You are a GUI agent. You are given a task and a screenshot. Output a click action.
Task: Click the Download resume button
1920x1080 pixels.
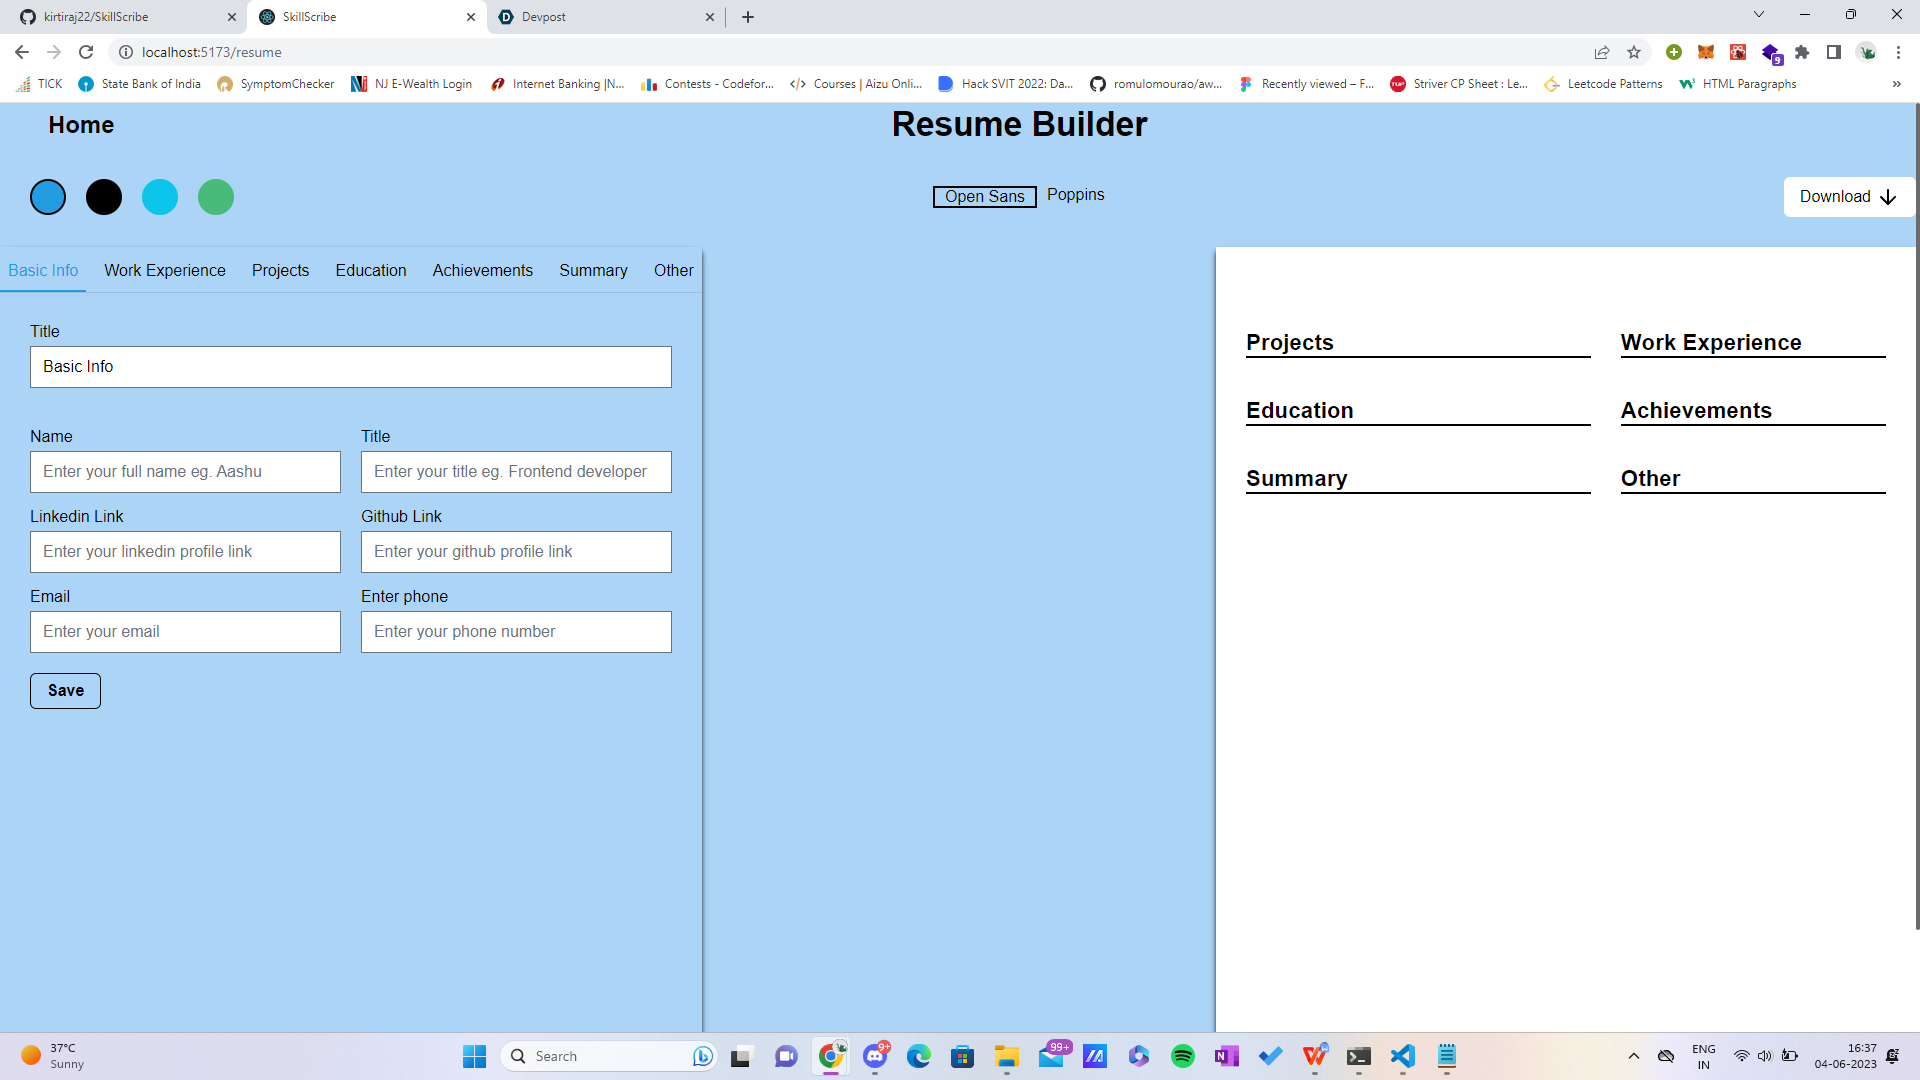1848,197
